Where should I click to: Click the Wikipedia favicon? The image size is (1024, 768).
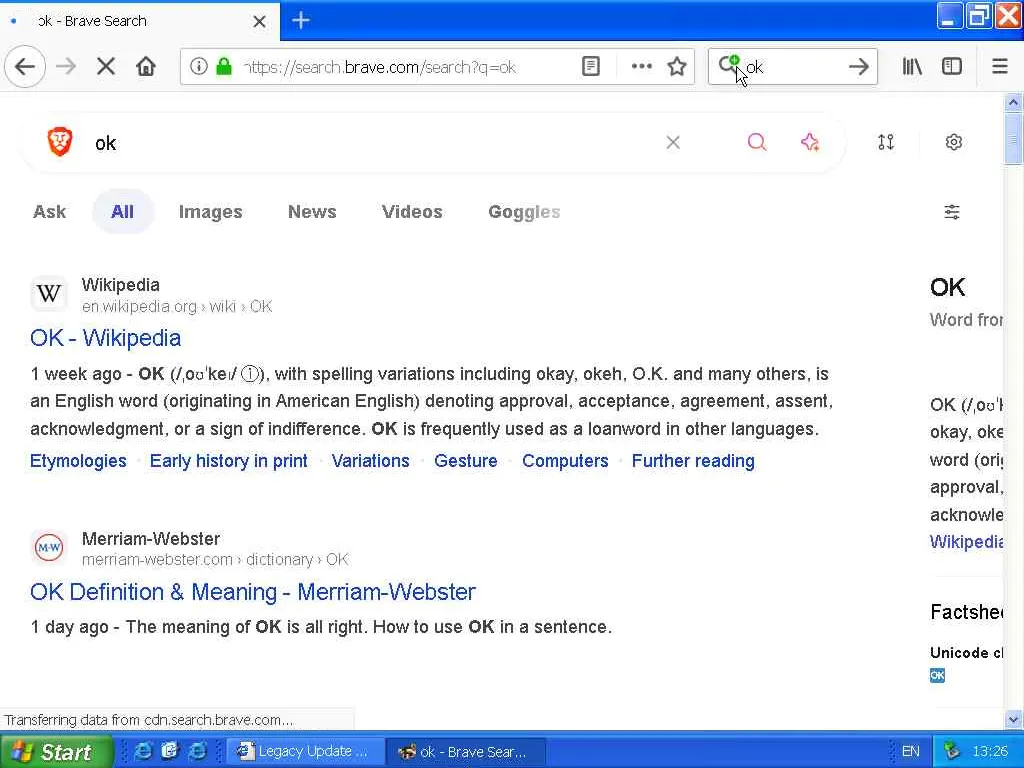(x=49, y=294)
